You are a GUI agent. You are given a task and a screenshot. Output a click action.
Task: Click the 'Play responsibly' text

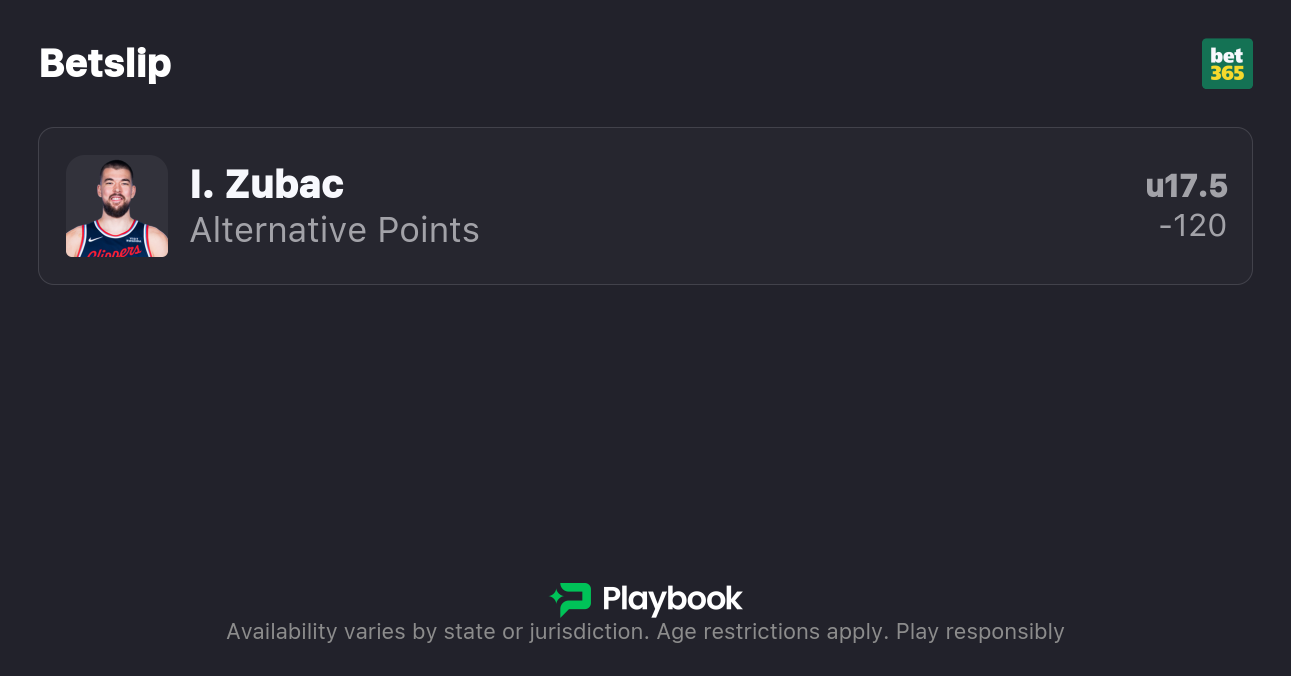click(980, 632)
